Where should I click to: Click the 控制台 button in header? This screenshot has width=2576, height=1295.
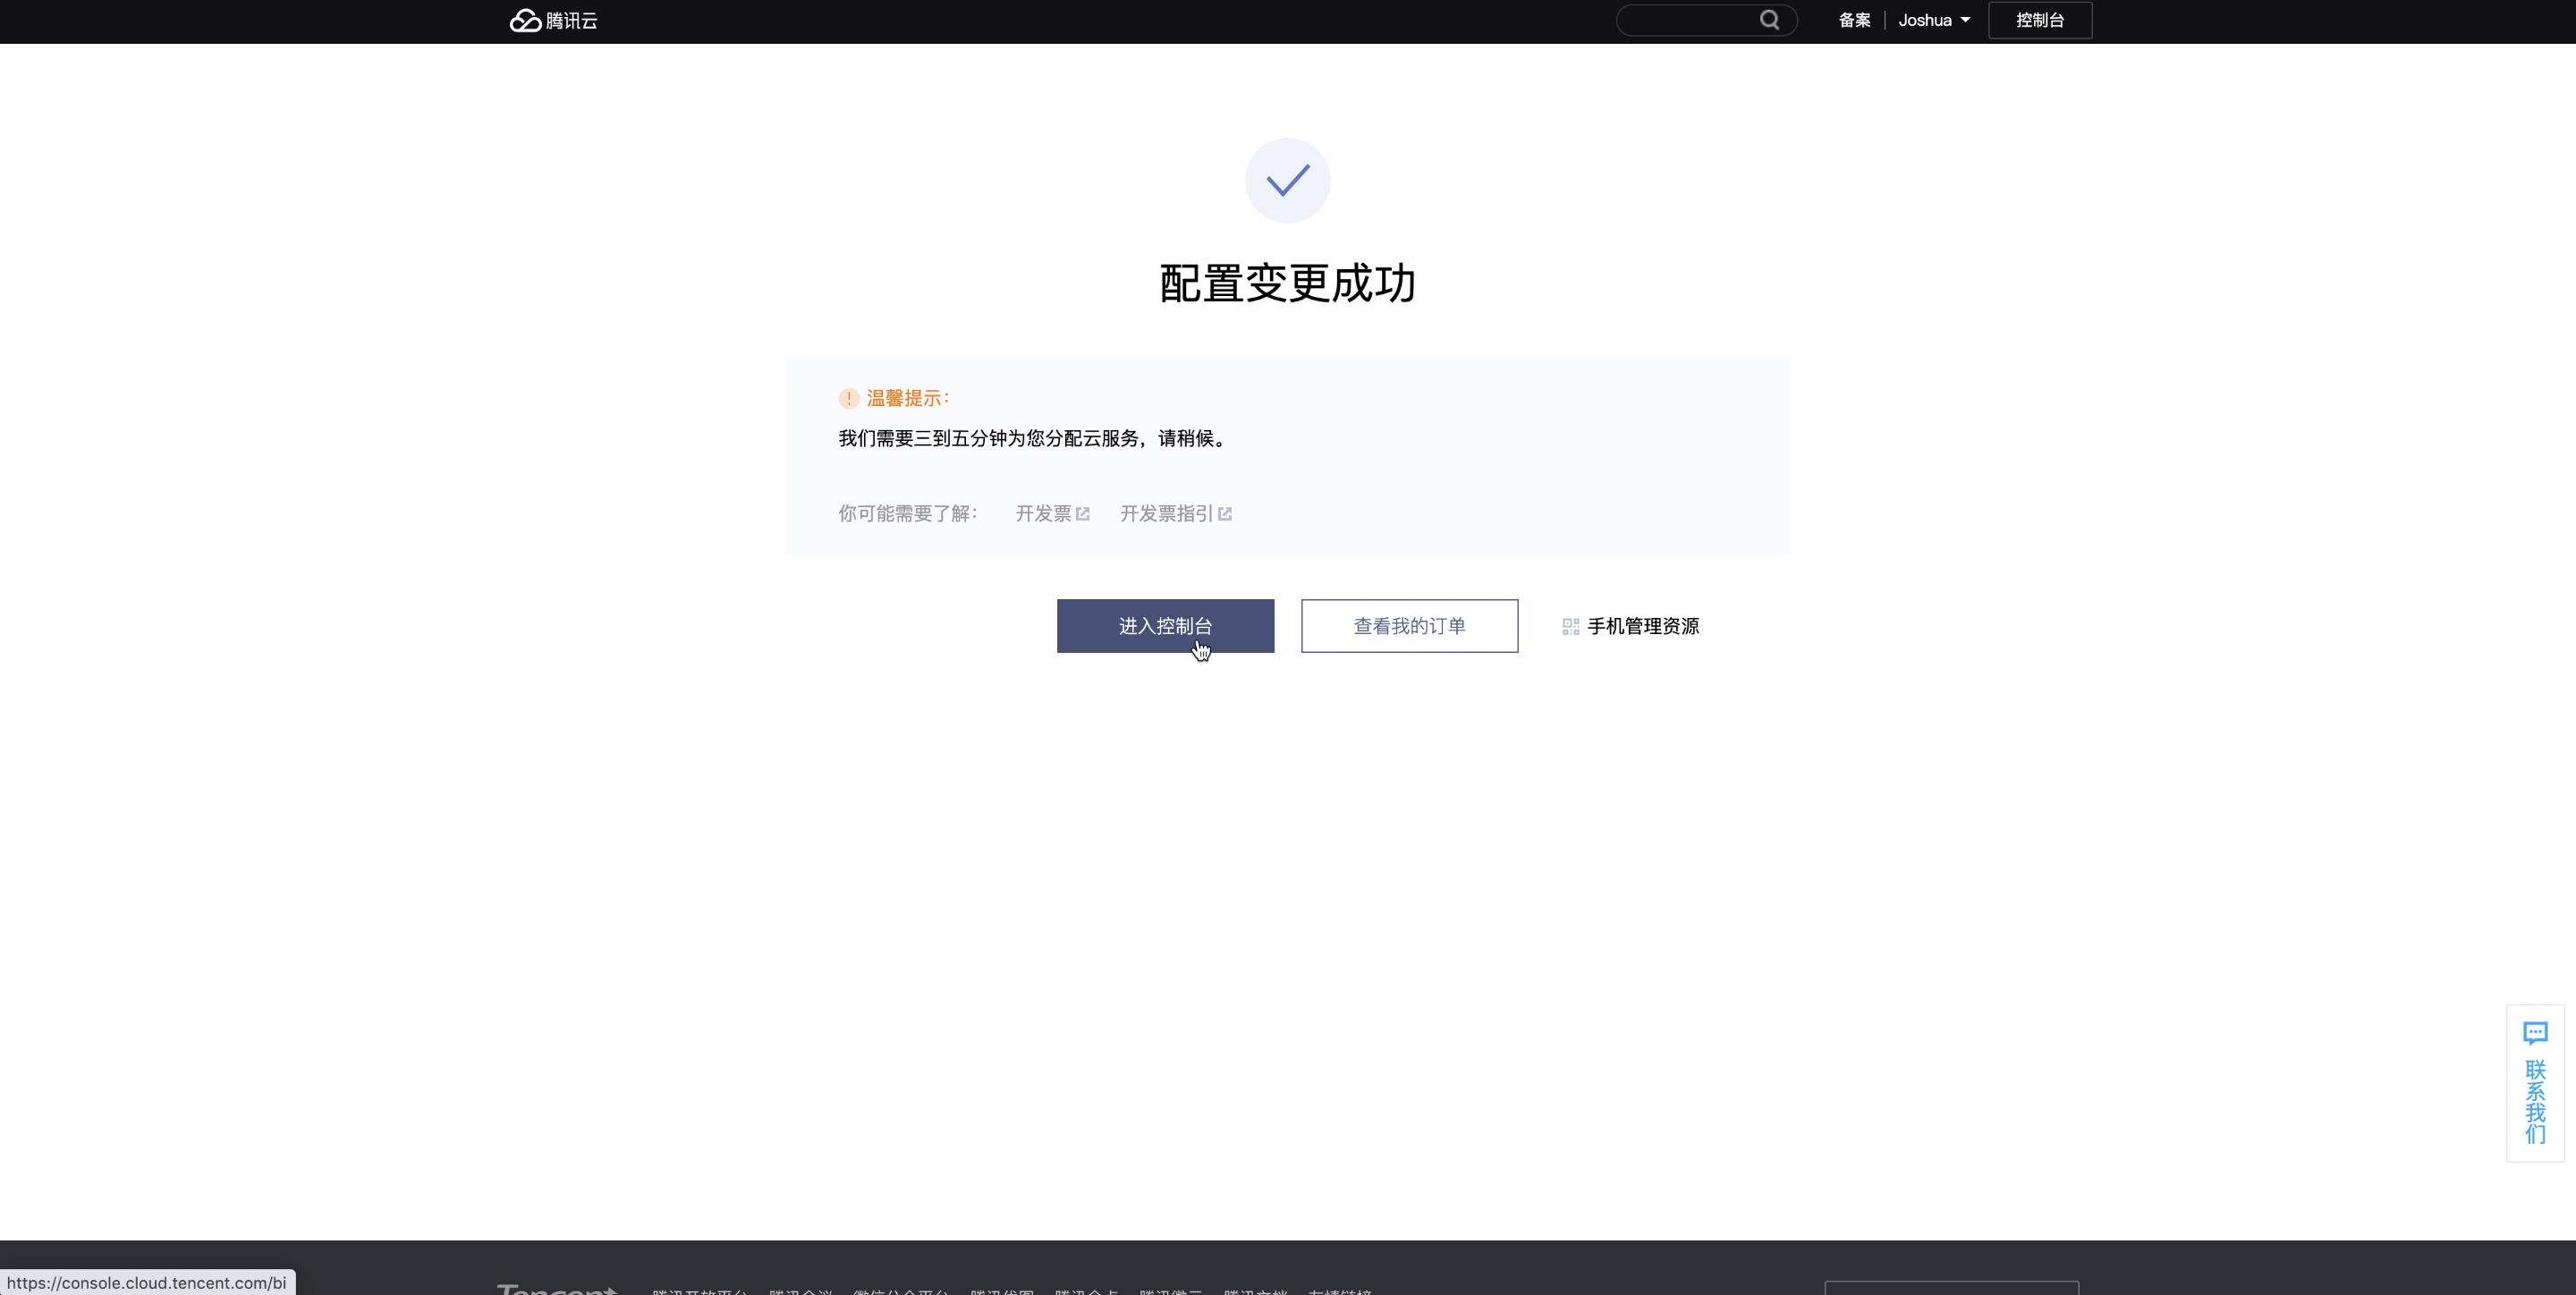2039,20
